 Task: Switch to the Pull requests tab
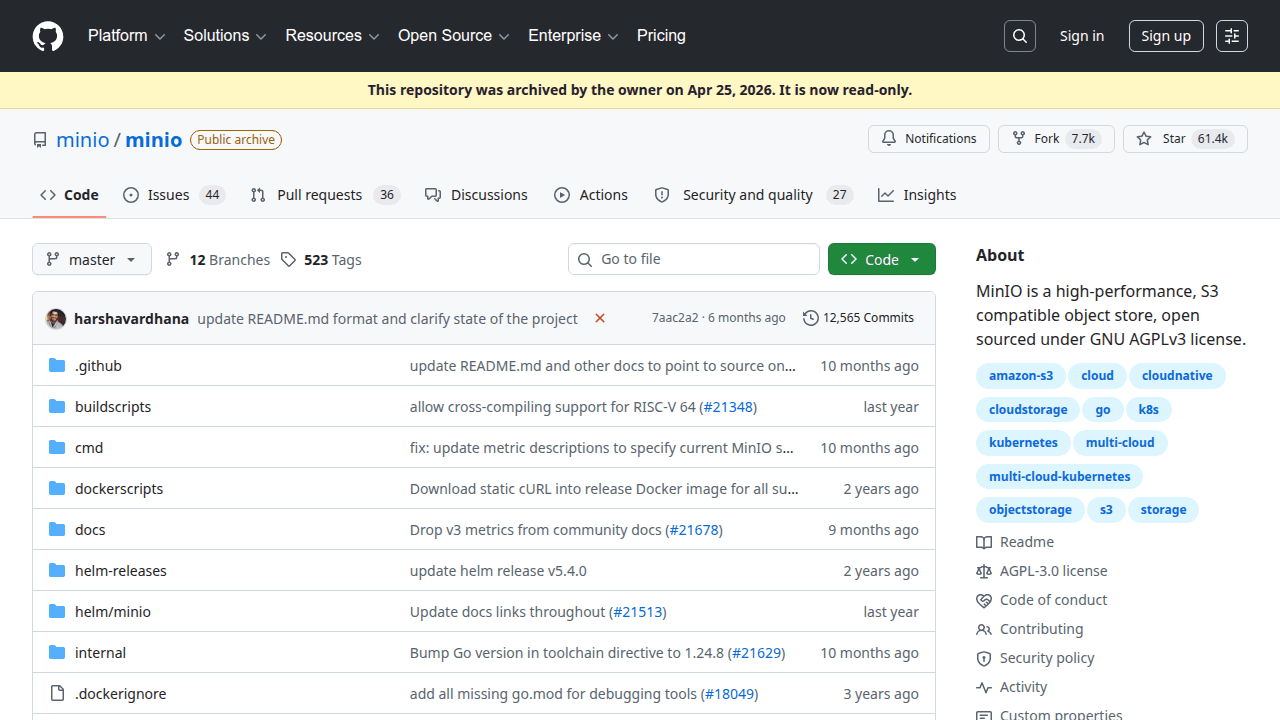pos(325,195)
